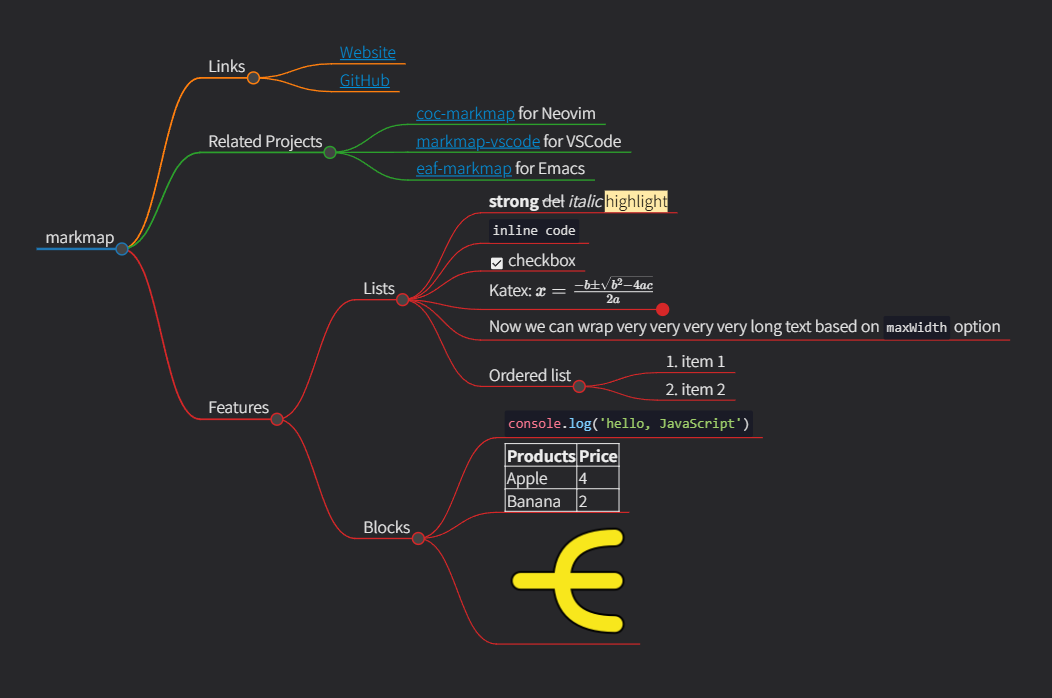This screenshot has width=1052, height=698.
Task: Select the console.log code block
Action: [x=629, y=423]
